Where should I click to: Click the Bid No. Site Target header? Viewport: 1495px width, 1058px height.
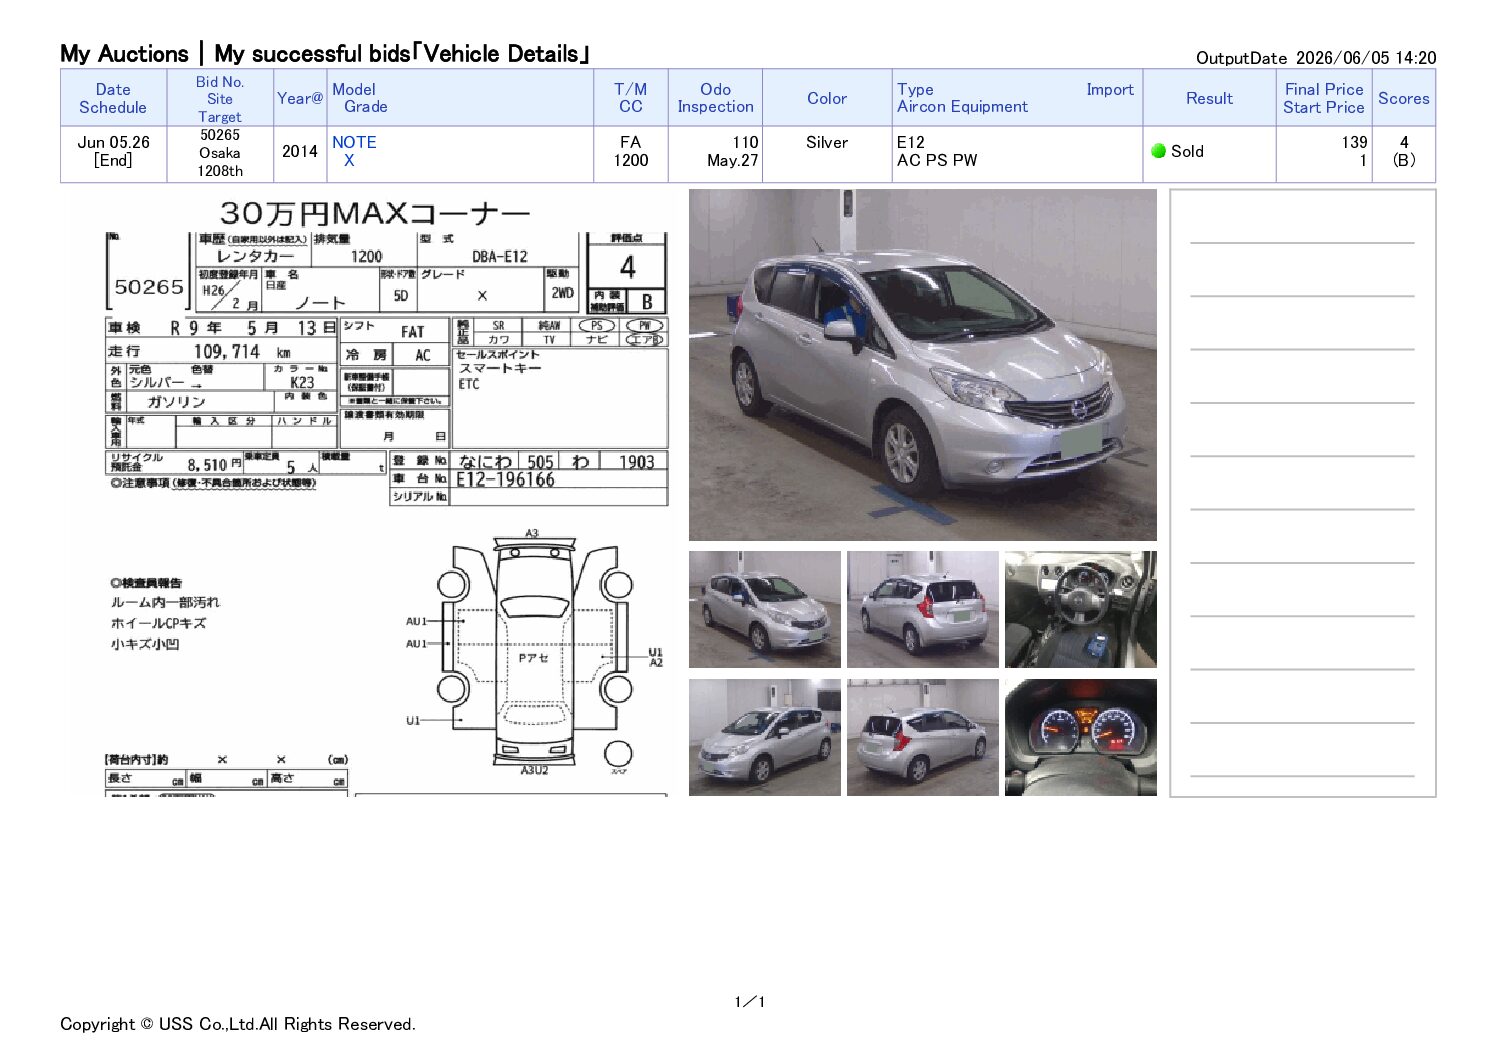pyautogui.click(x=220, y=98)
